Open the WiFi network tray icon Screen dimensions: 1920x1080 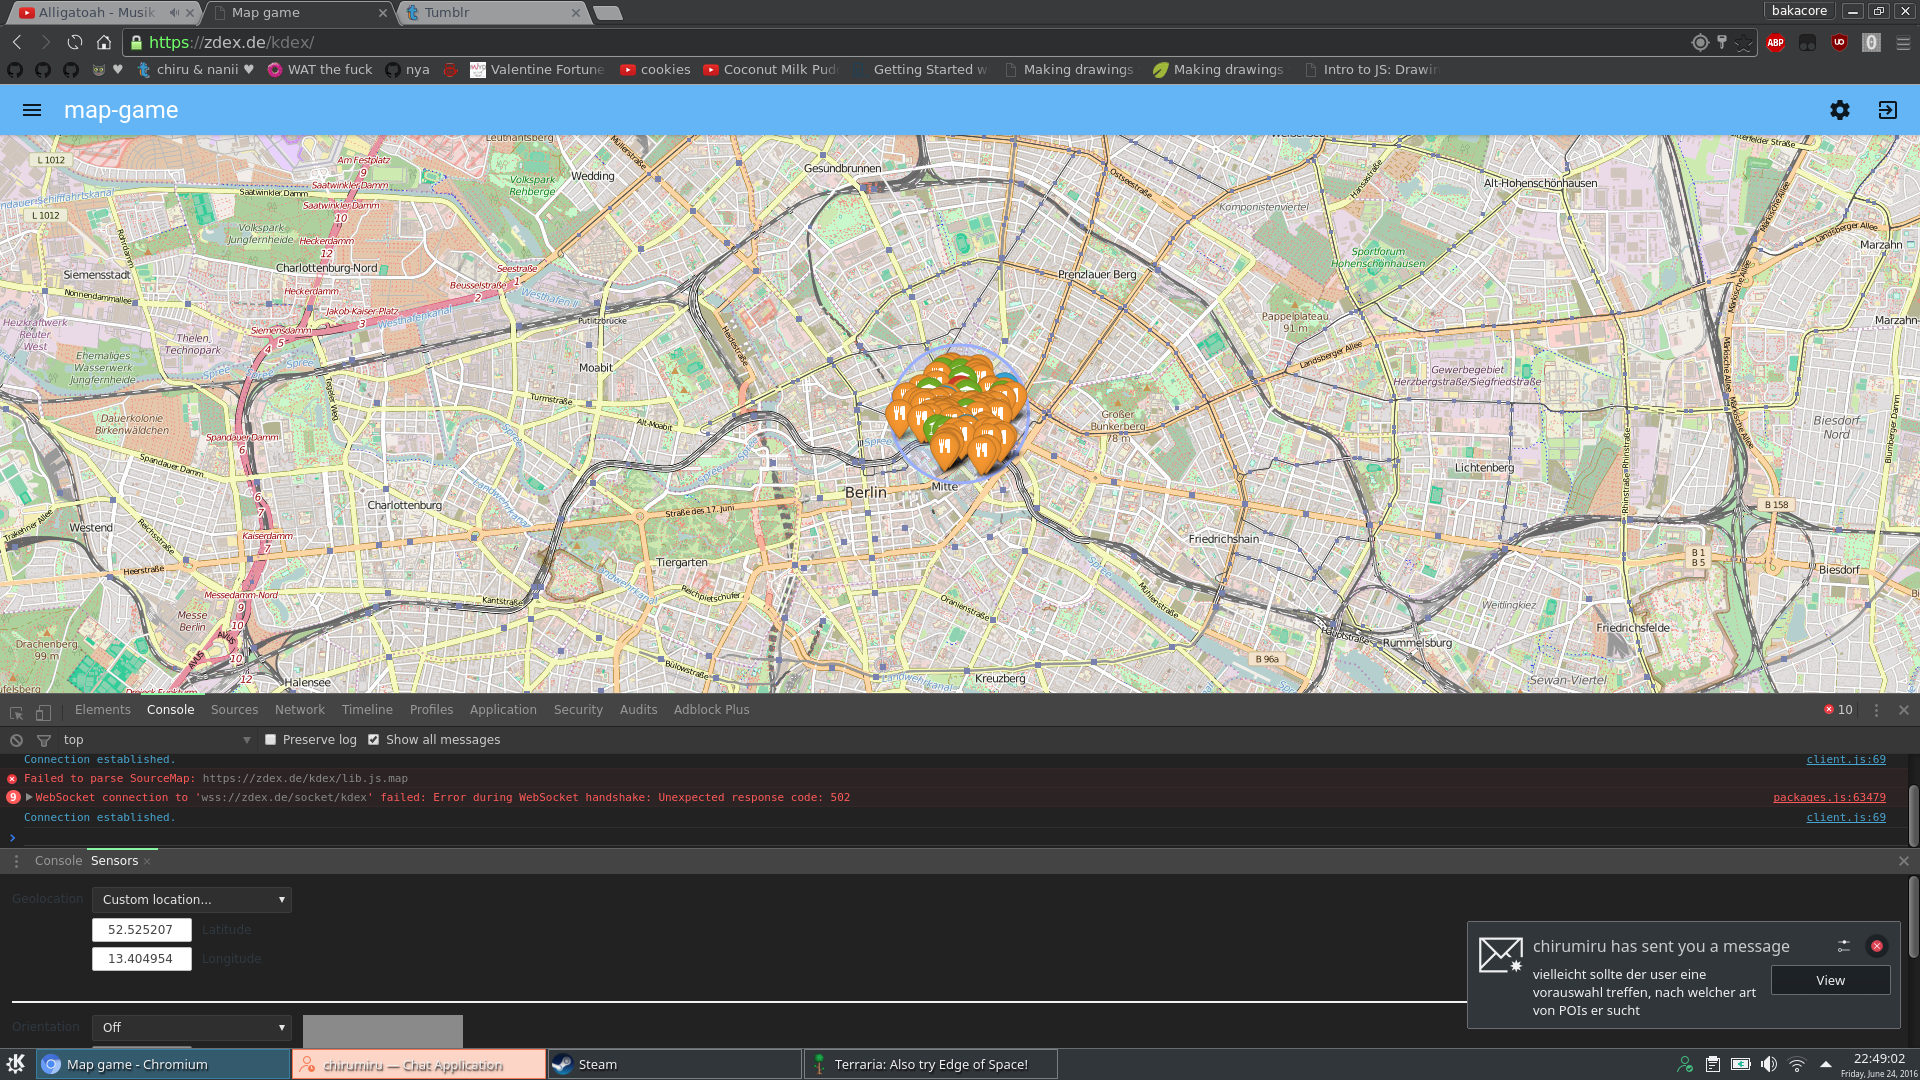[1797, 1064]
